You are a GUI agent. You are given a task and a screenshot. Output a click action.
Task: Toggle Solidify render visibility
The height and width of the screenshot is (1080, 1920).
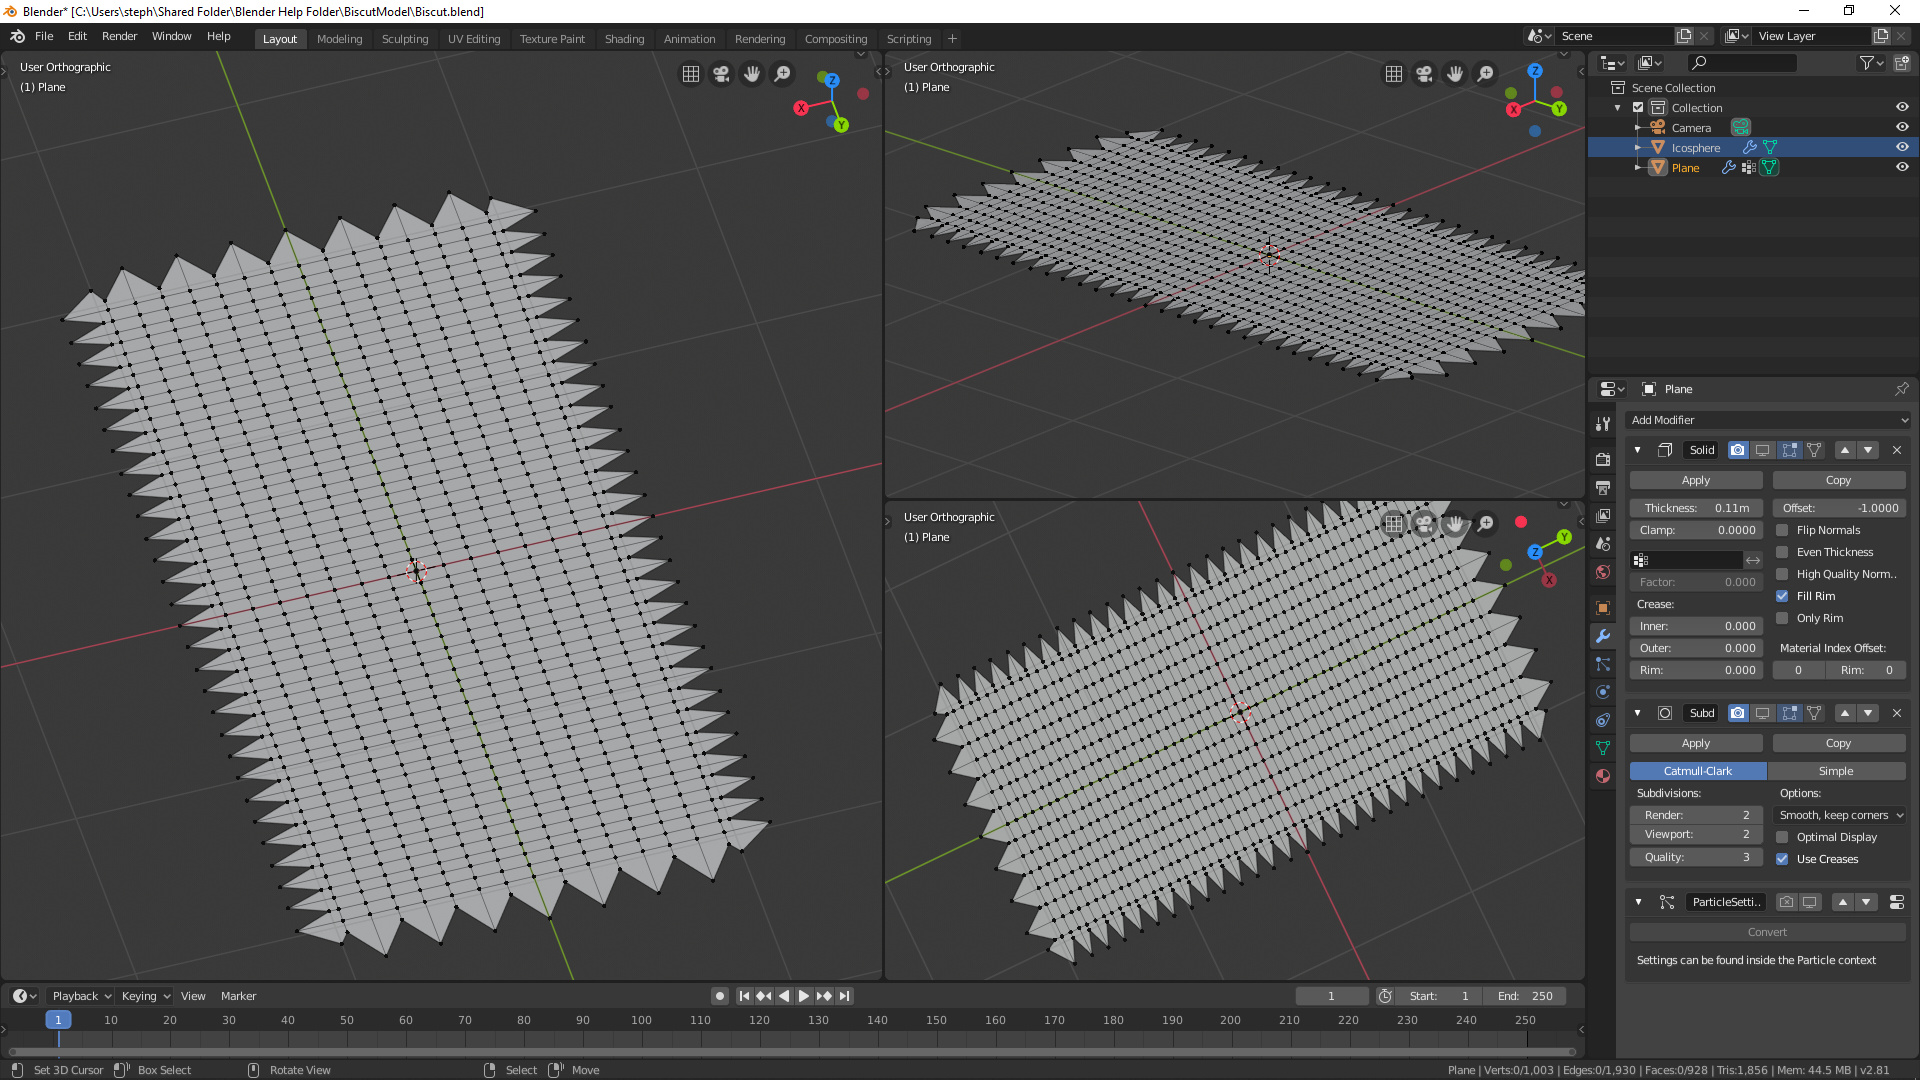point(1738,450)
